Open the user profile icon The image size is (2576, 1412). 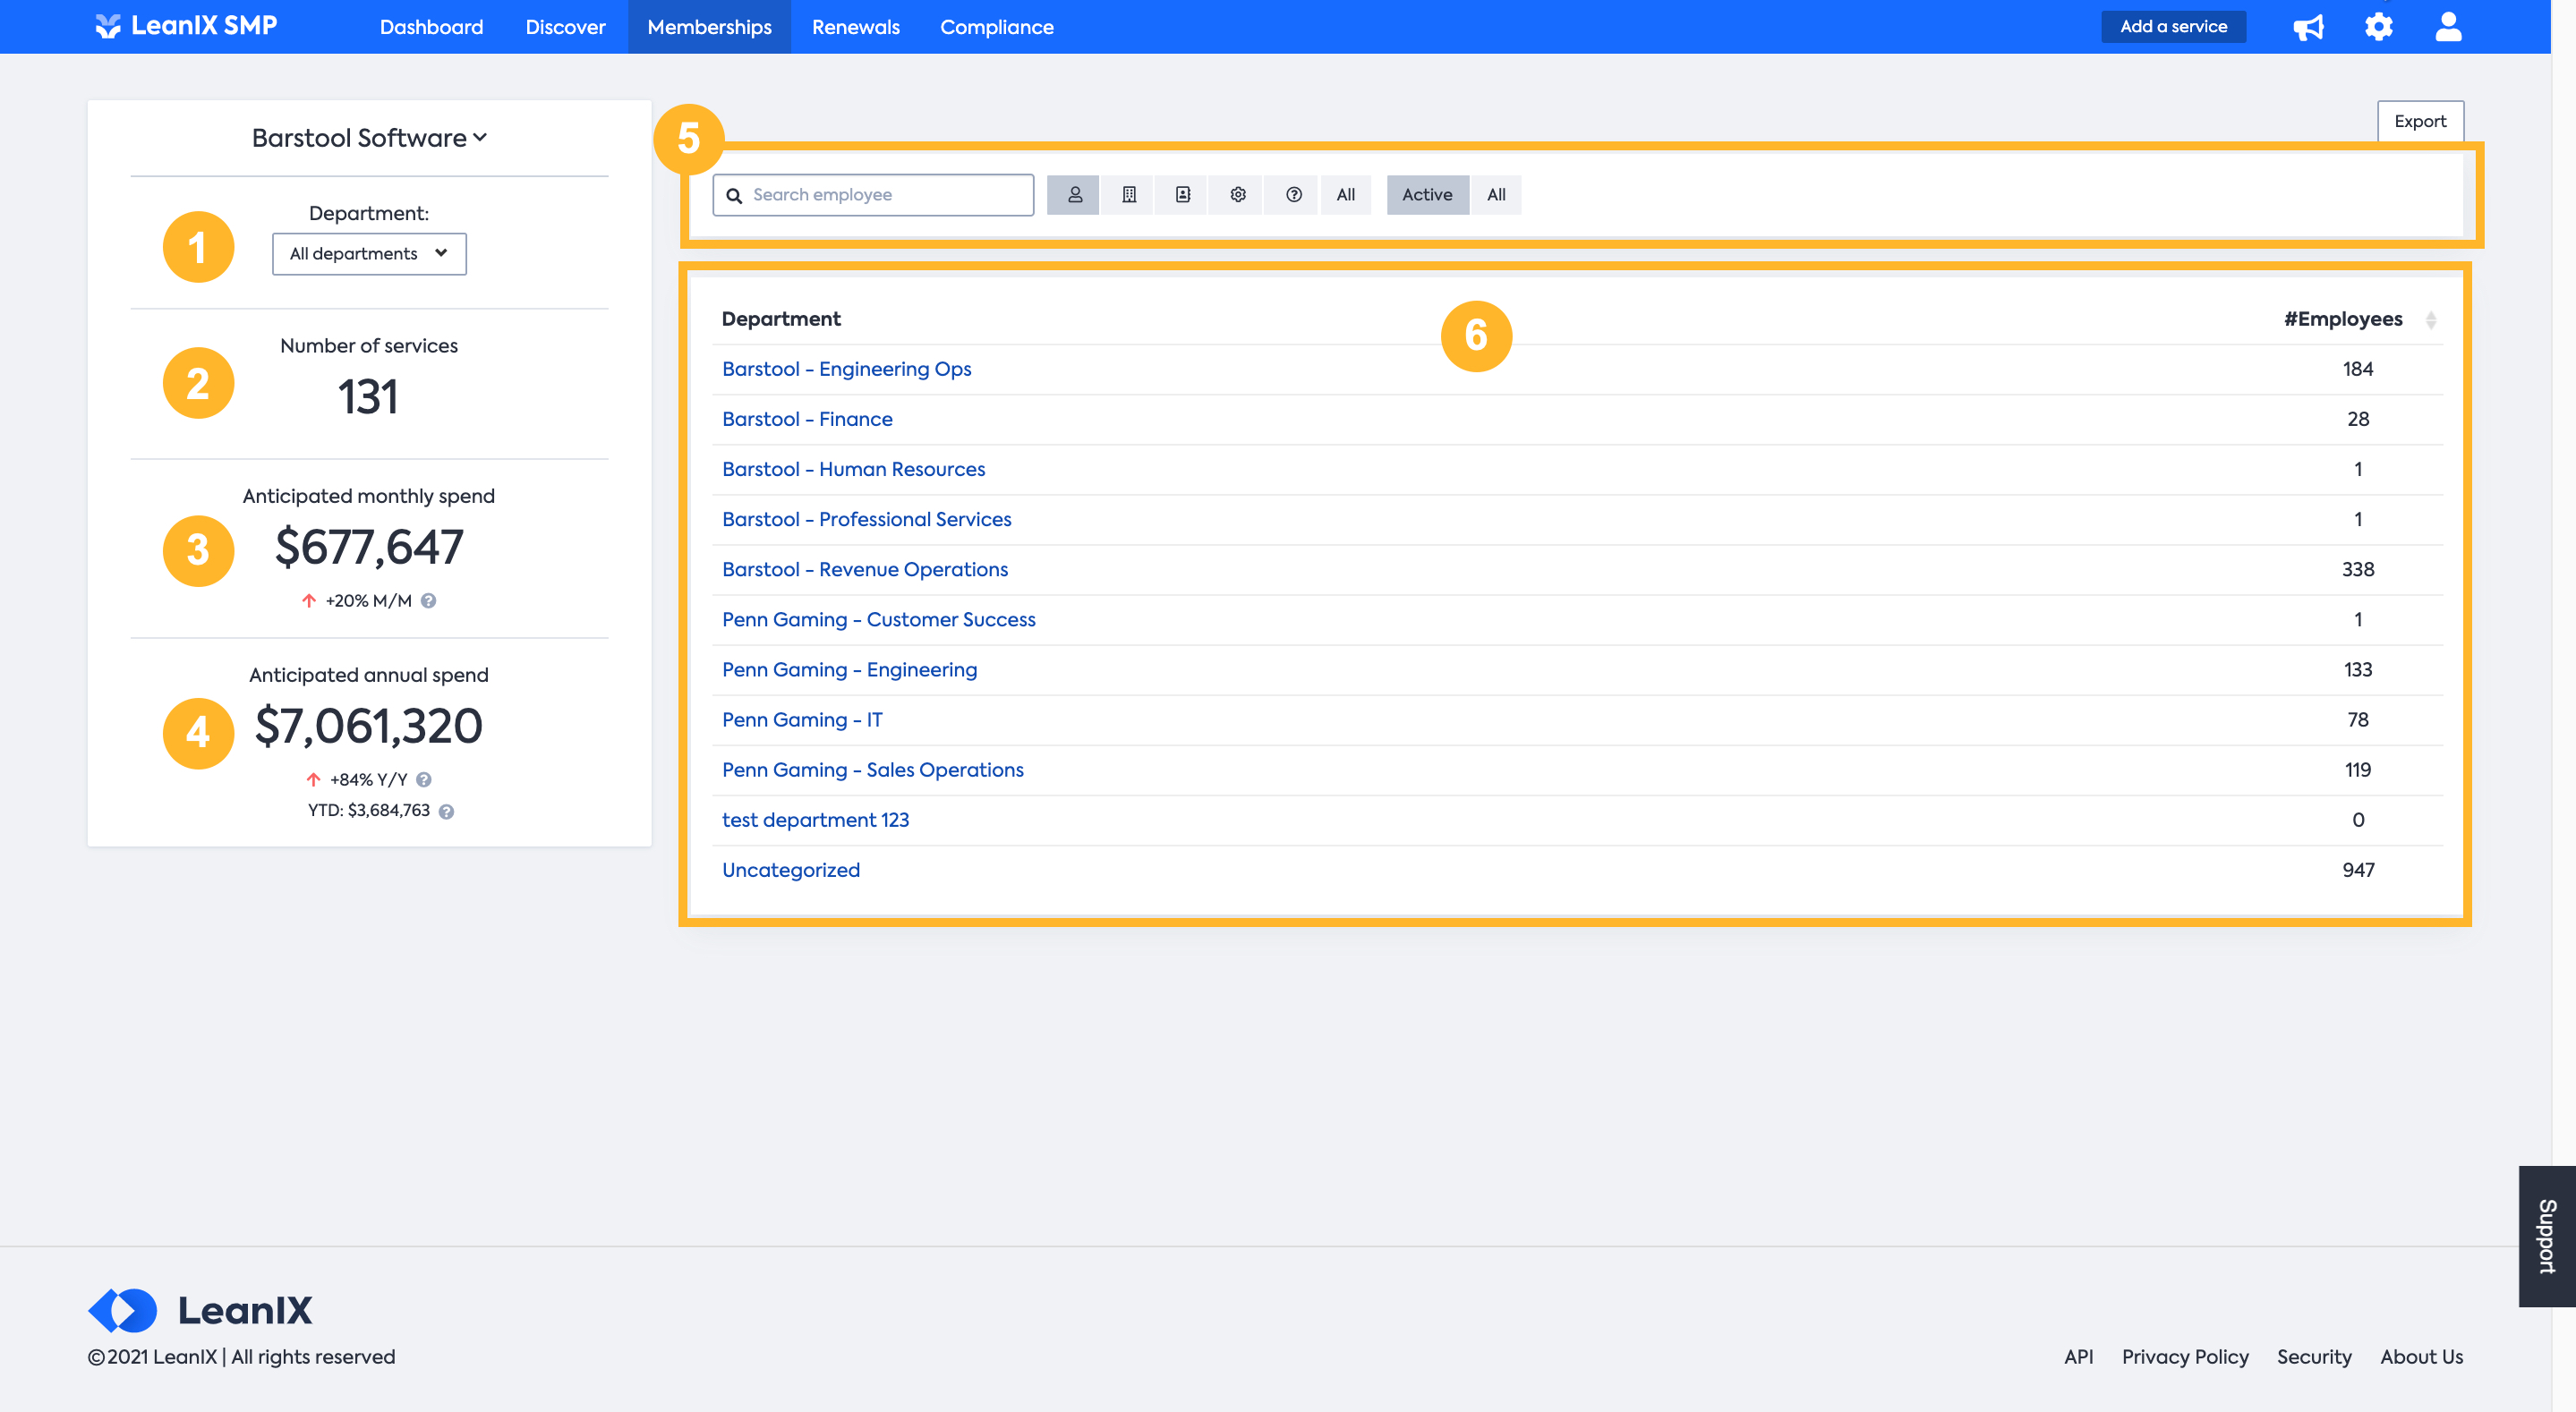point(2448,27)
